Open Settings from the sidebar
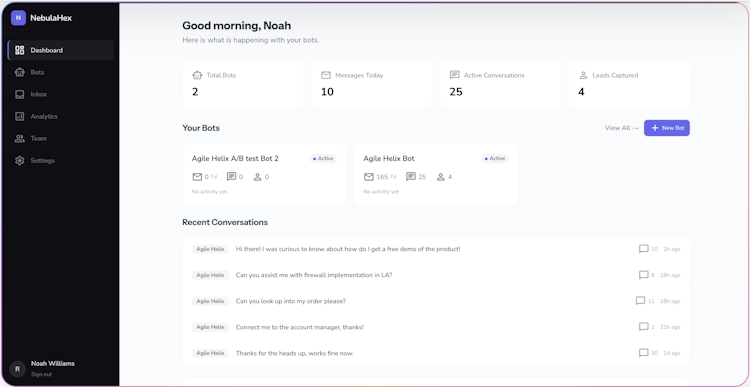Image resolution: width=750 pixels, height=387 pixels. (61, 161)
